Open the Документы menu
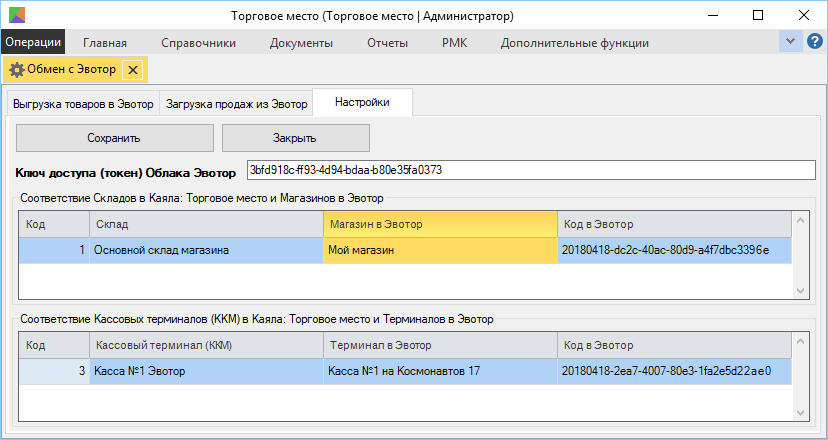Viewport: 828px width, 440px height. pyautogui.click(x=301, y=43)
